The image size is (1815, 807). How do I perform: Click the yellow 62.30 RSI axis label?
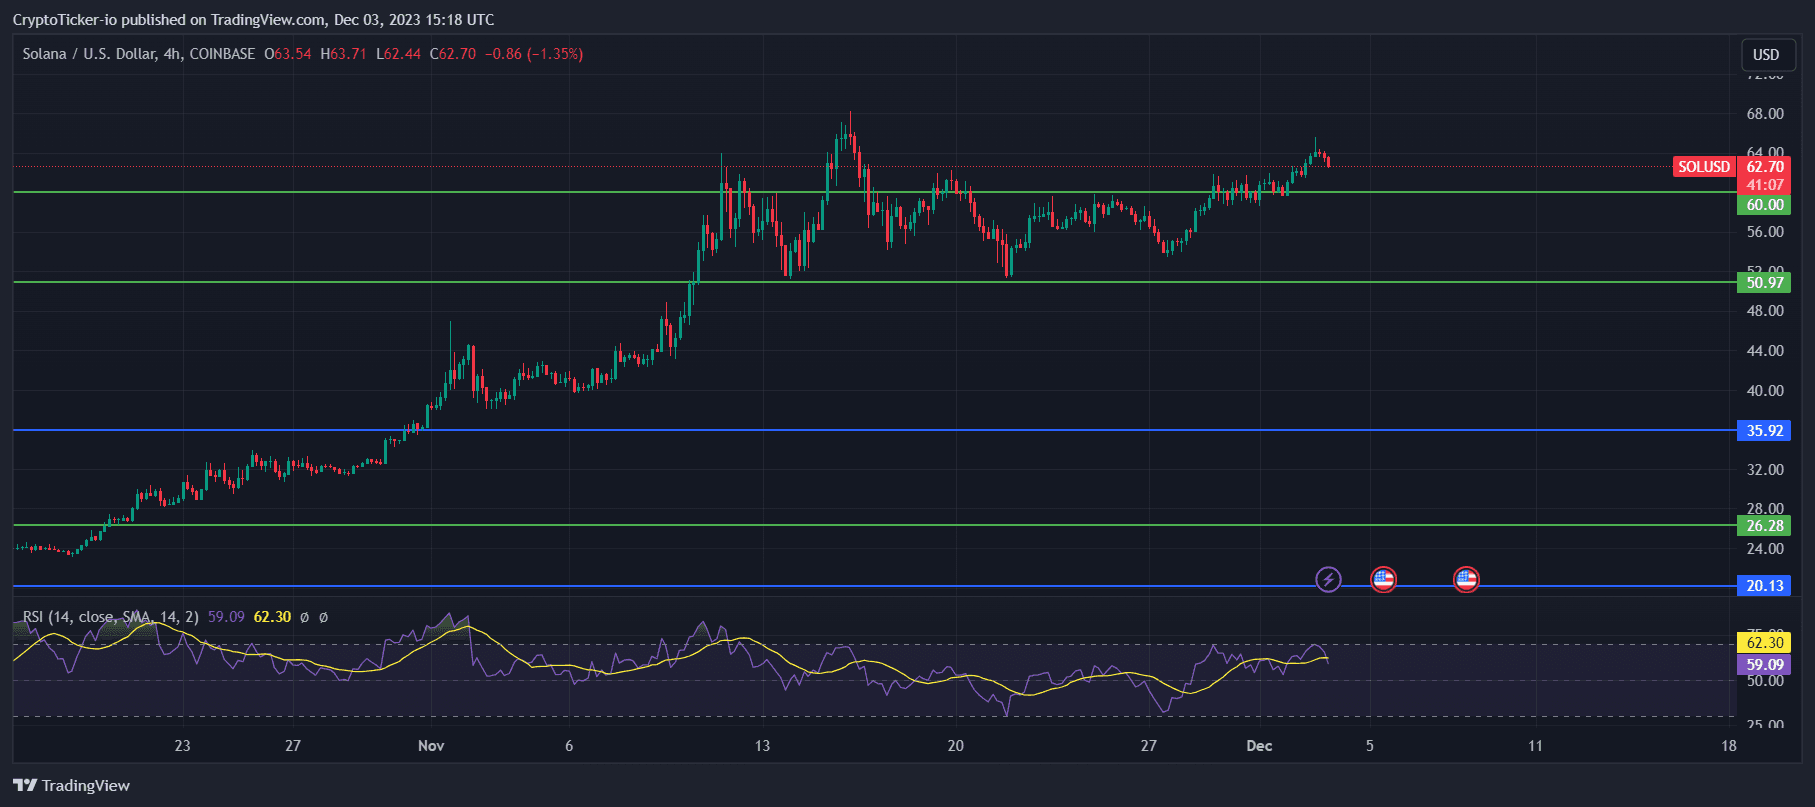coord(1764,643)
